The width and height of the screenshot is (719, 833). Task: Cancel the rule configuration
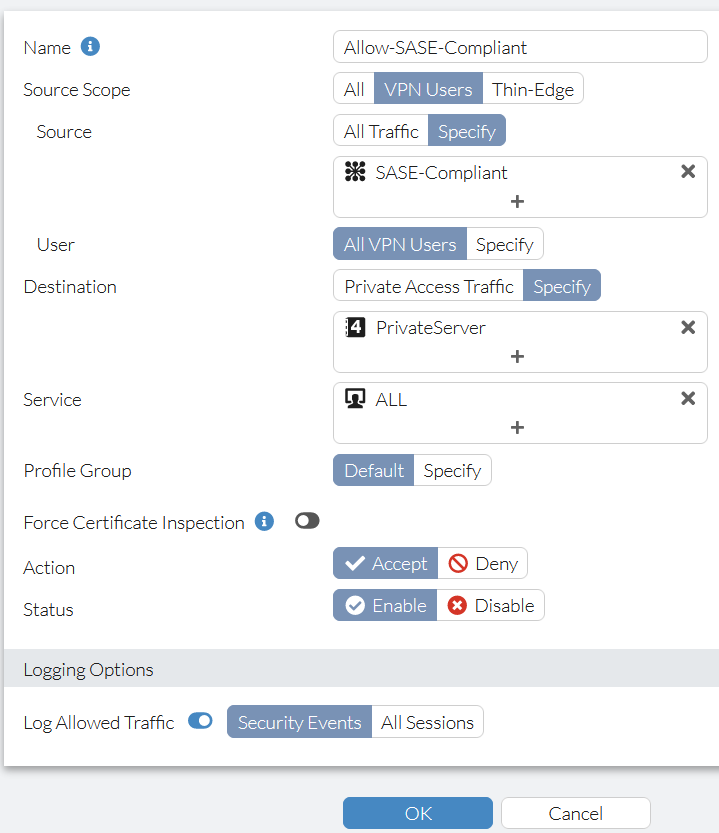tap(575, 812)
